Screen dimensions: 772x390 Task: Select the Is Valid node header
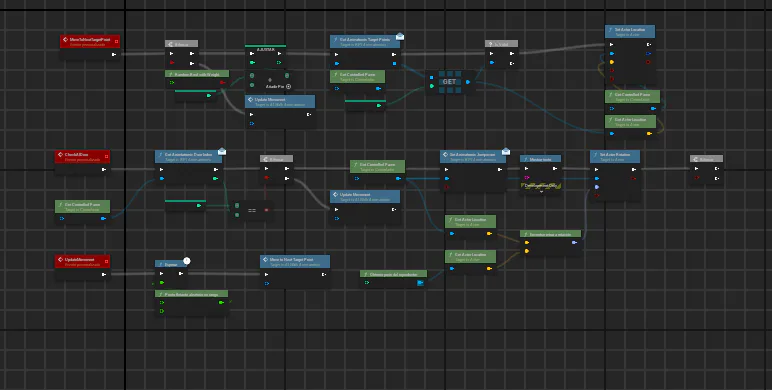[x=501, y=44]
